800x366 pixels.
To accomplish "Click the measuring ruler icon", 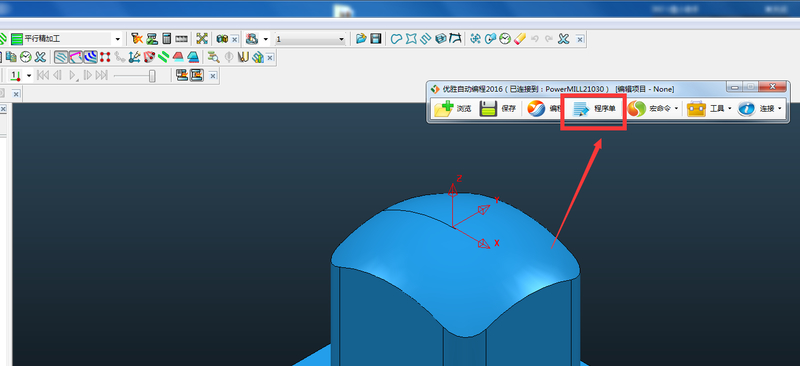I will [x=181, y=39].
